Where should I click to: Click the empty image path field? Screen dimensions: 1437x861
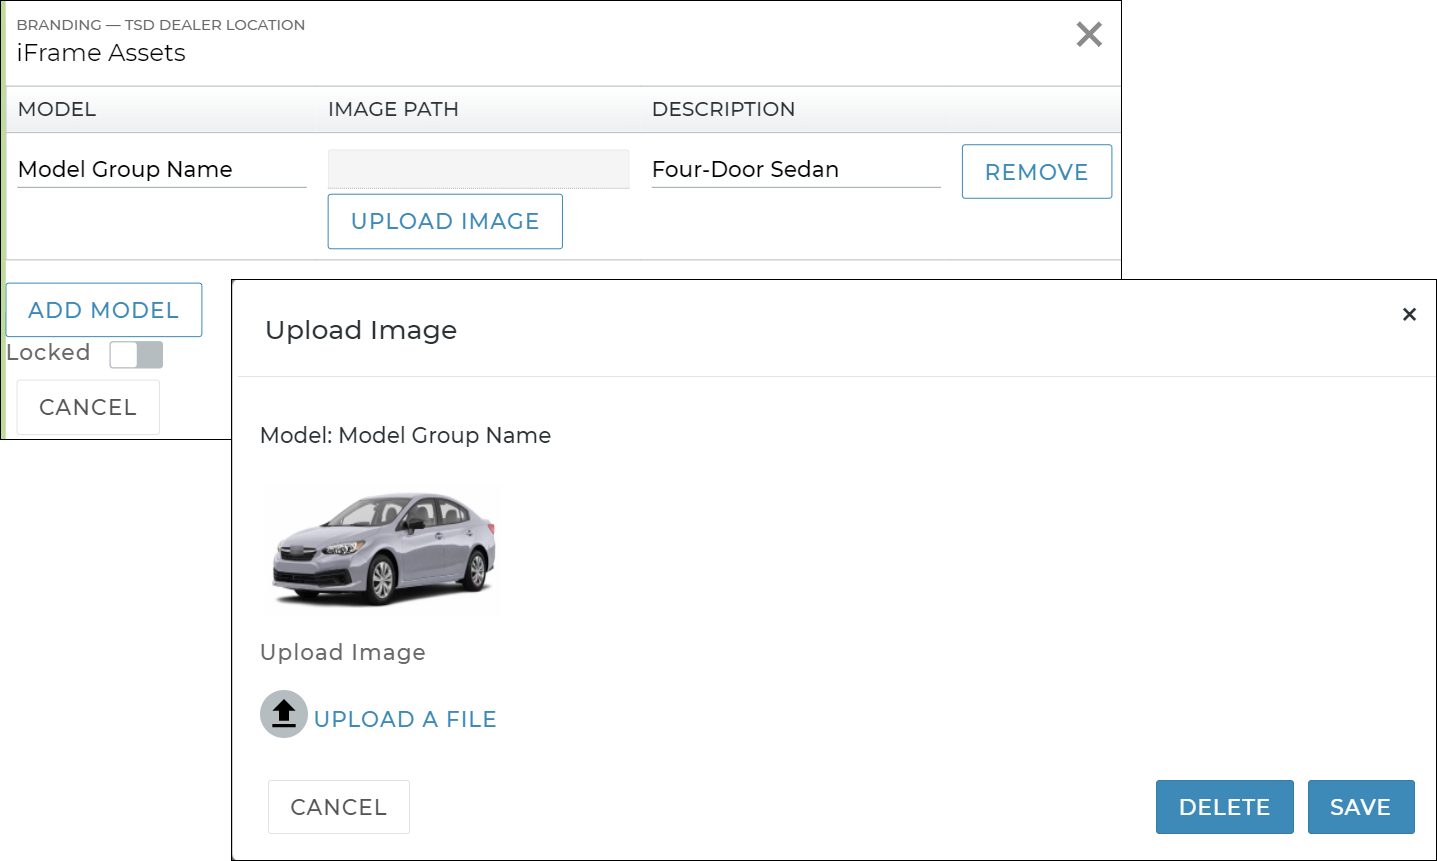pyautogui.click(x=478, y=169)
